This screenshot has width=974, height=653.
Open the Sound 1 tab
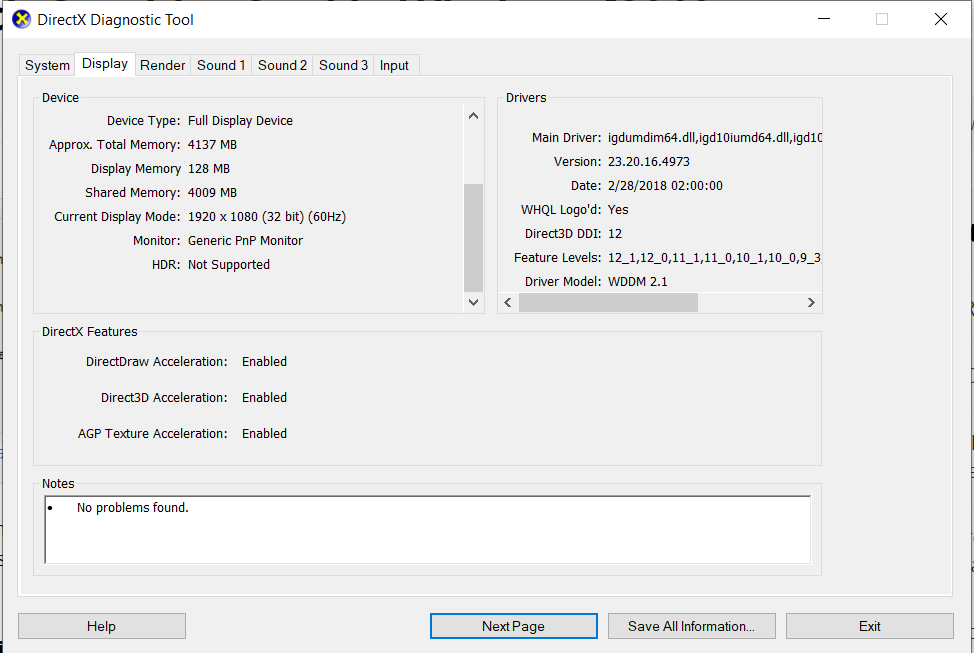coord(221,65)
